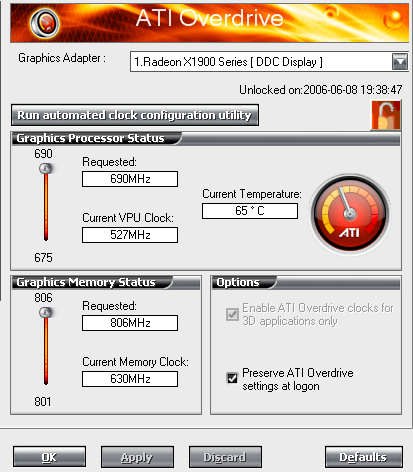This screenshot has height=472, width=413.
Task: Click the ATI temperature gauge dial
Action: pos(350,214)
